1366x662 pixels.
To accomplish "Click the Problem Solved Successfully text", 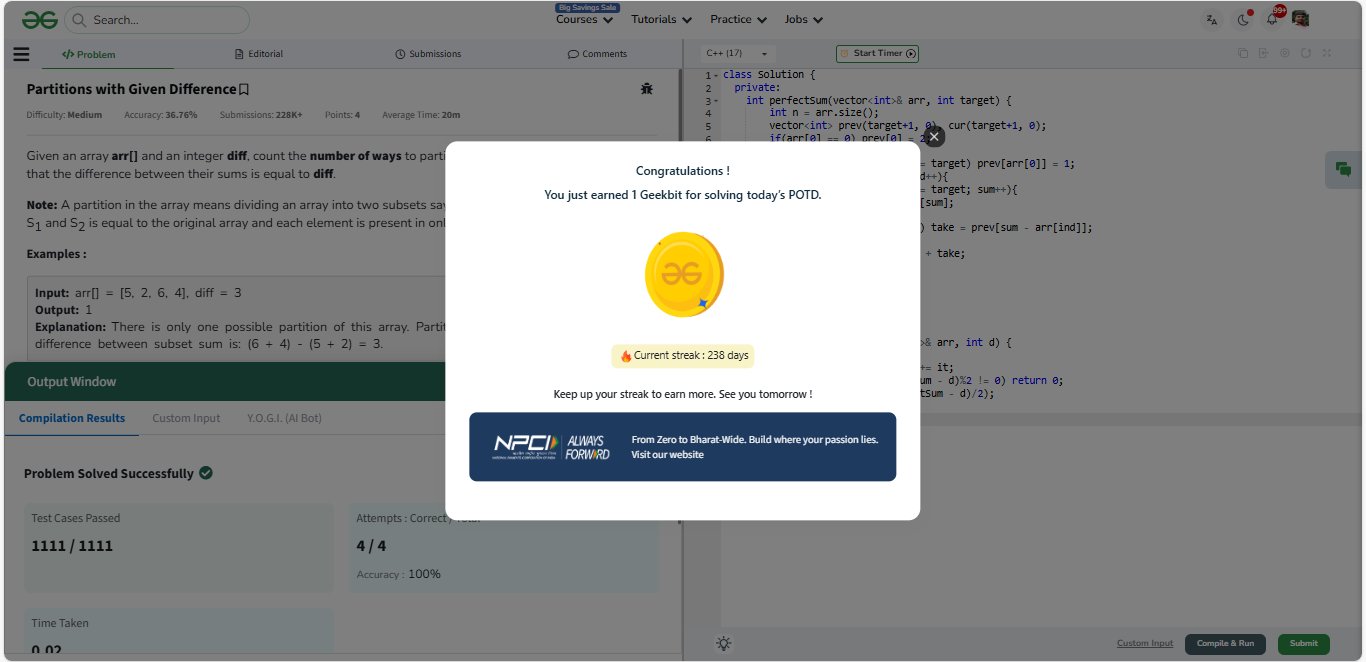I will (109, 473).
